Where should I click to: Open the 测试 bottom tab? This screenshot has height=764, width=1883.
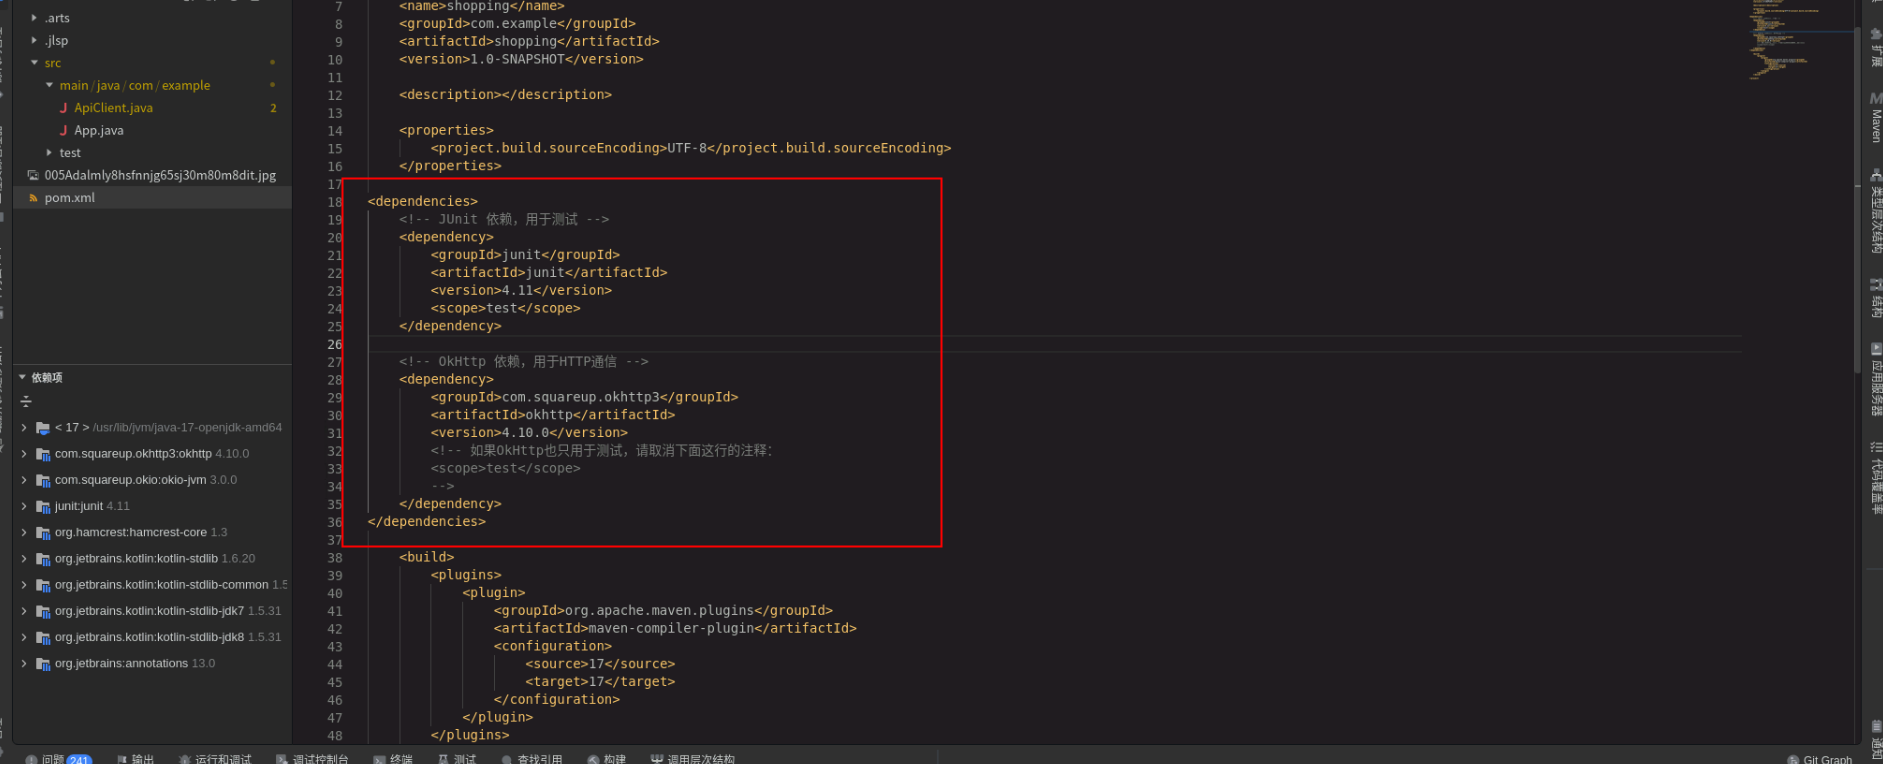click(x=457, y=759)
